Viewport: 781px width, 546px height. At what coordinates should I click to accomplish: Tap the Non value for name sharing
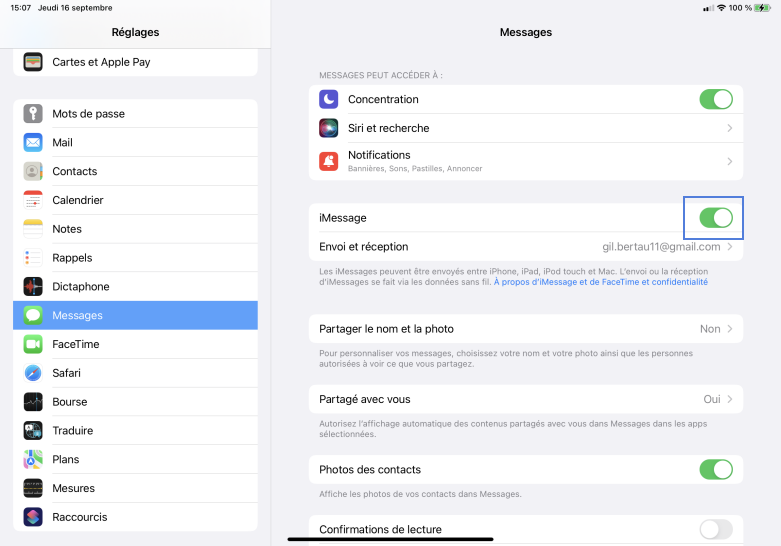click(710, 329)
